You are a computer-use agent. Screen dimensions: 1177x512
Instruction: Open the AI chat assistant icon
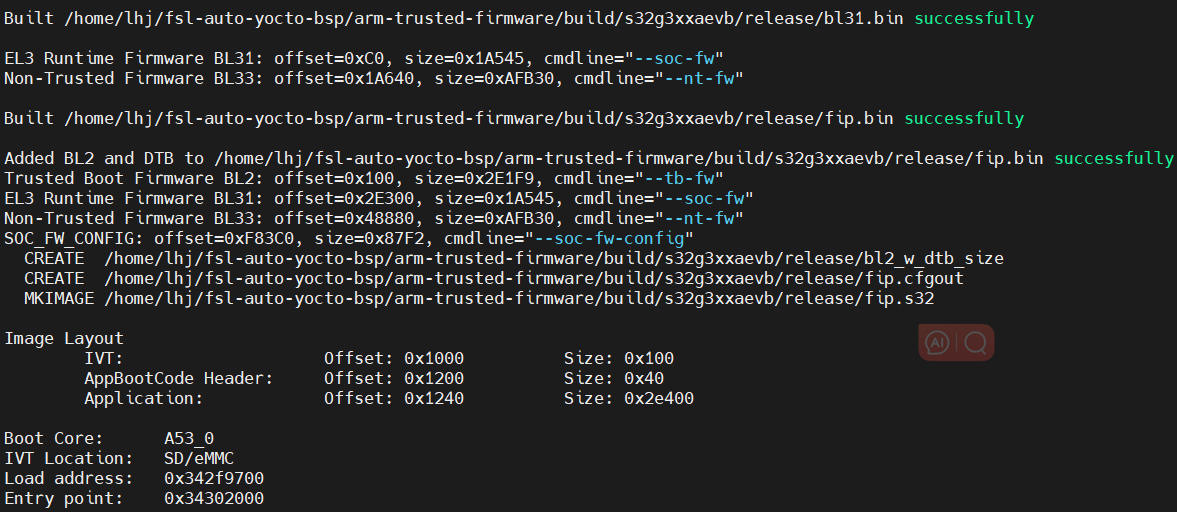937,343
